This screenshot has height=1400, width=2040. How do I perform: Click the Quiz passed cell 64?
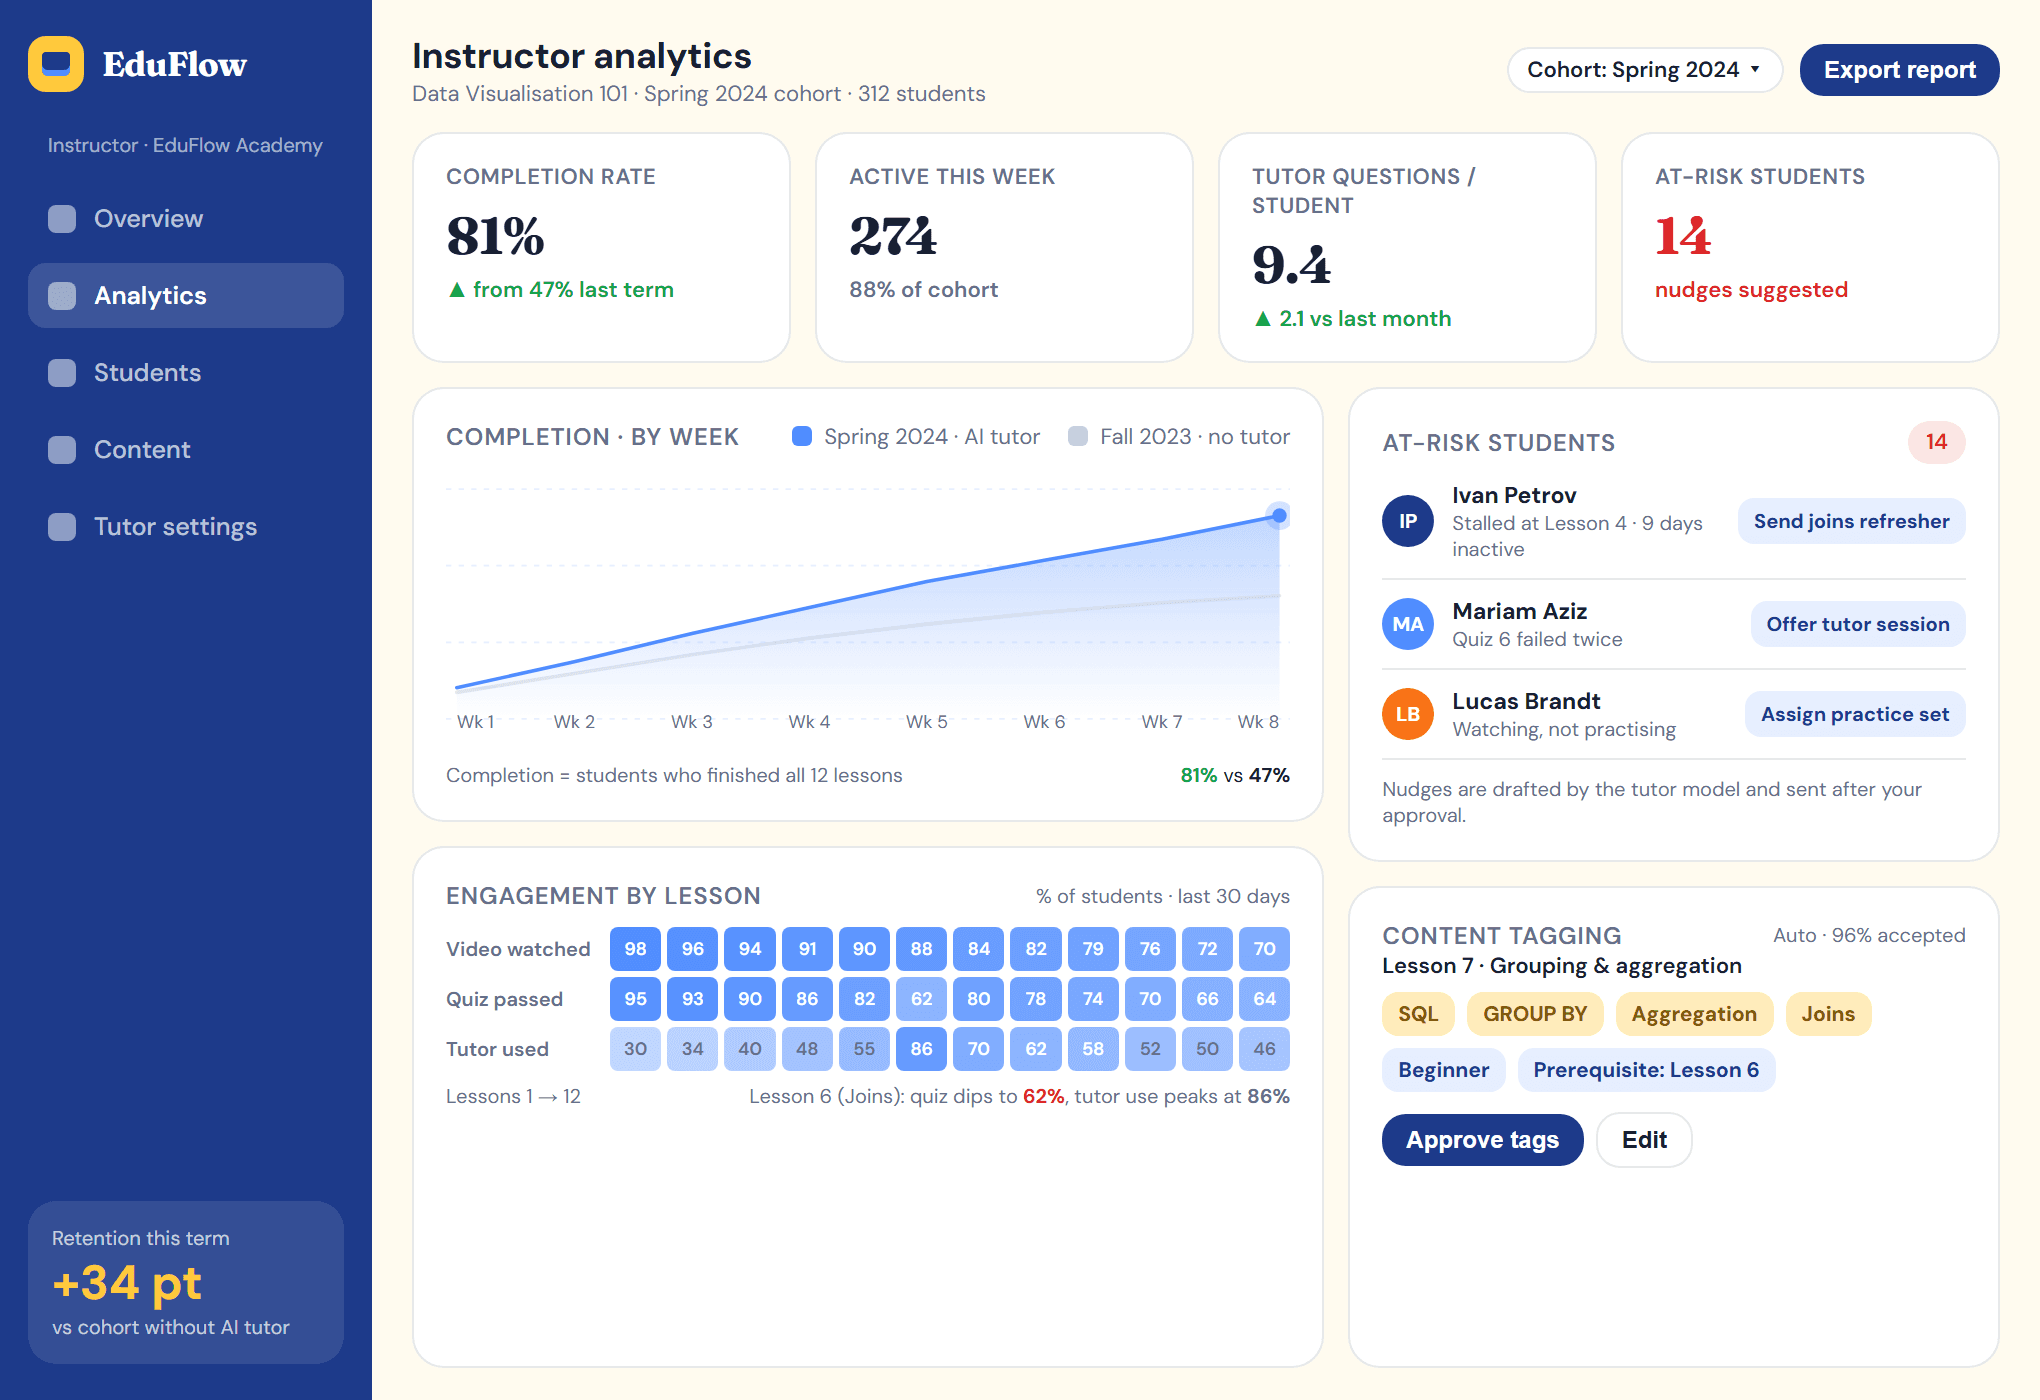pyautogui.click(x=1264, y=999)
